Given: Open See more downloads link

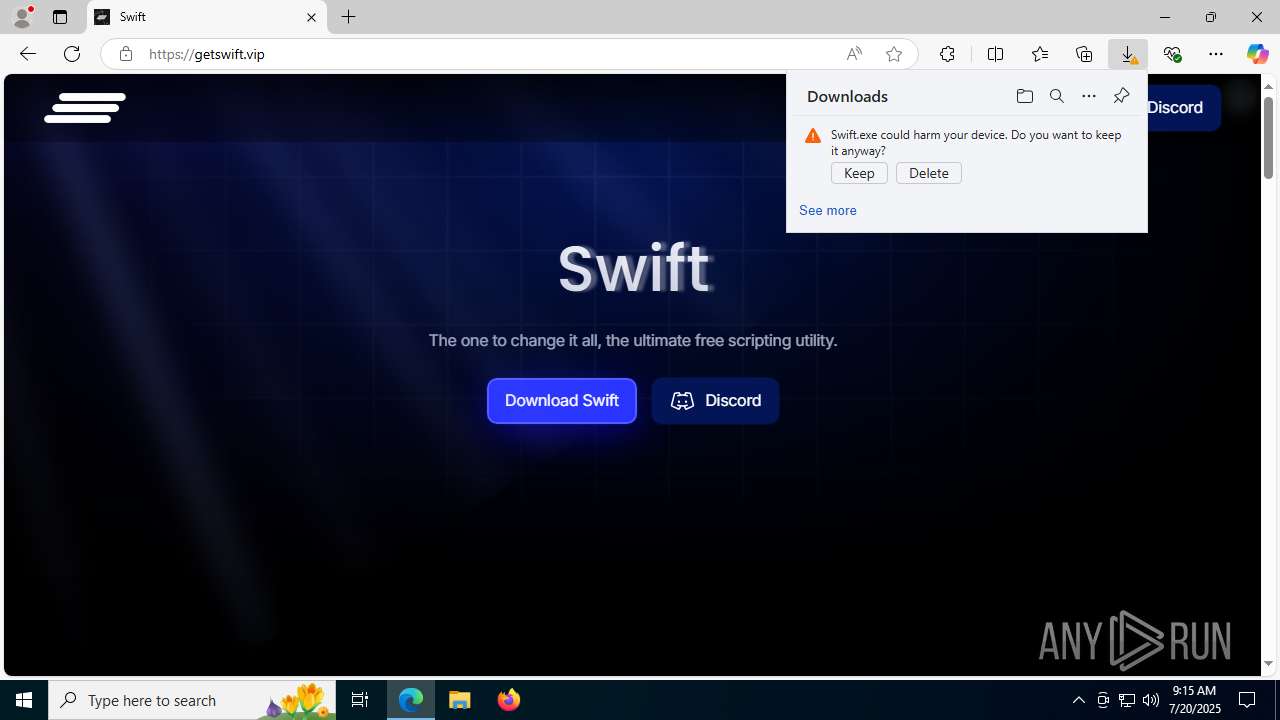Looking at the screenshot, I should [x=827, y=210].
